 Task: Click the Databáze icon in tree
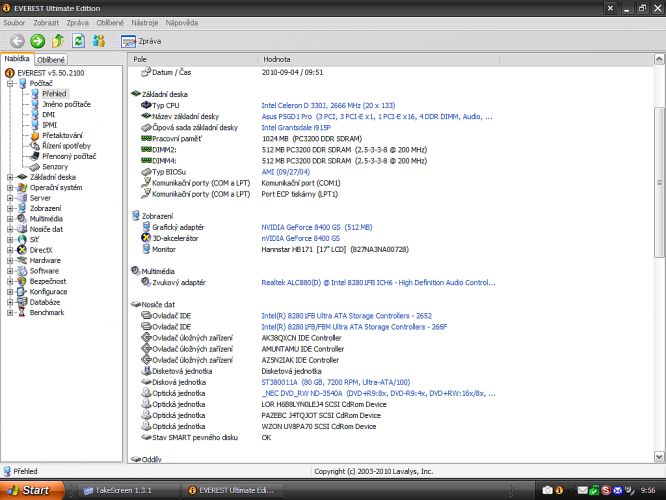coord(22,302)
